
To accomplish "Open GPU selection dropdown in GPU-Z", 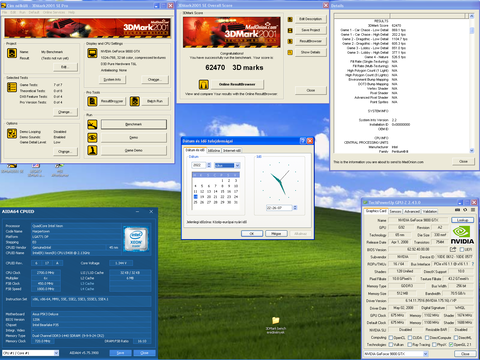I will (426, 354).
